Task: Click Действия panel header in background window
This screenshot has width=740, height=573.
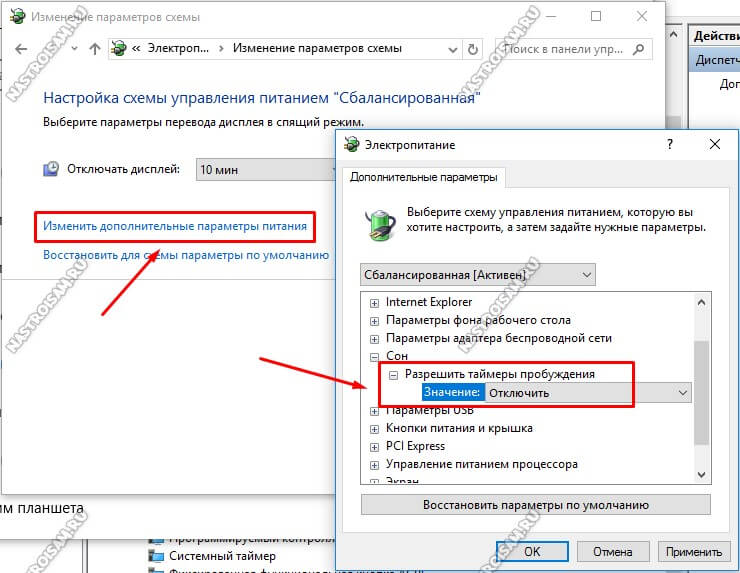Action: [x=716, y=36]
